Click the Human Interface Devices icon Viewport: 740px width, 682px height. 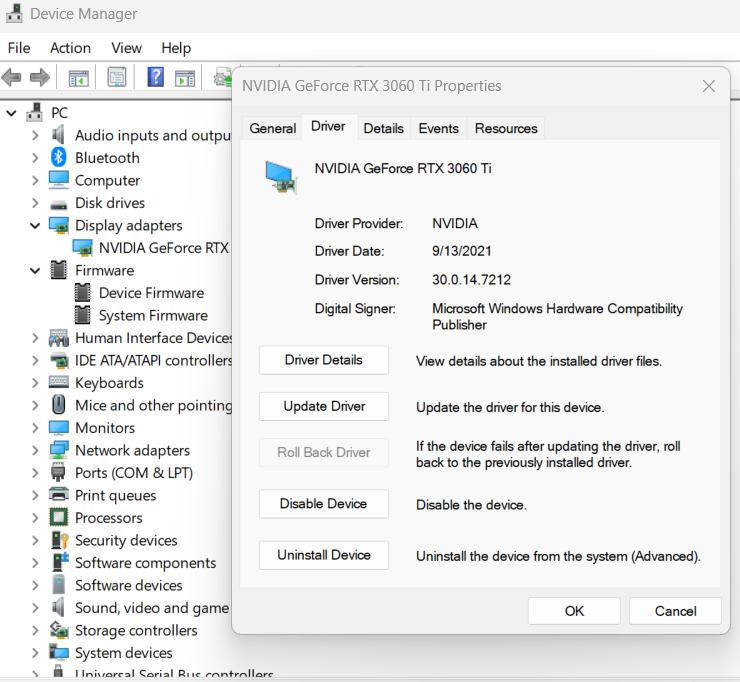tap(59, 338)
